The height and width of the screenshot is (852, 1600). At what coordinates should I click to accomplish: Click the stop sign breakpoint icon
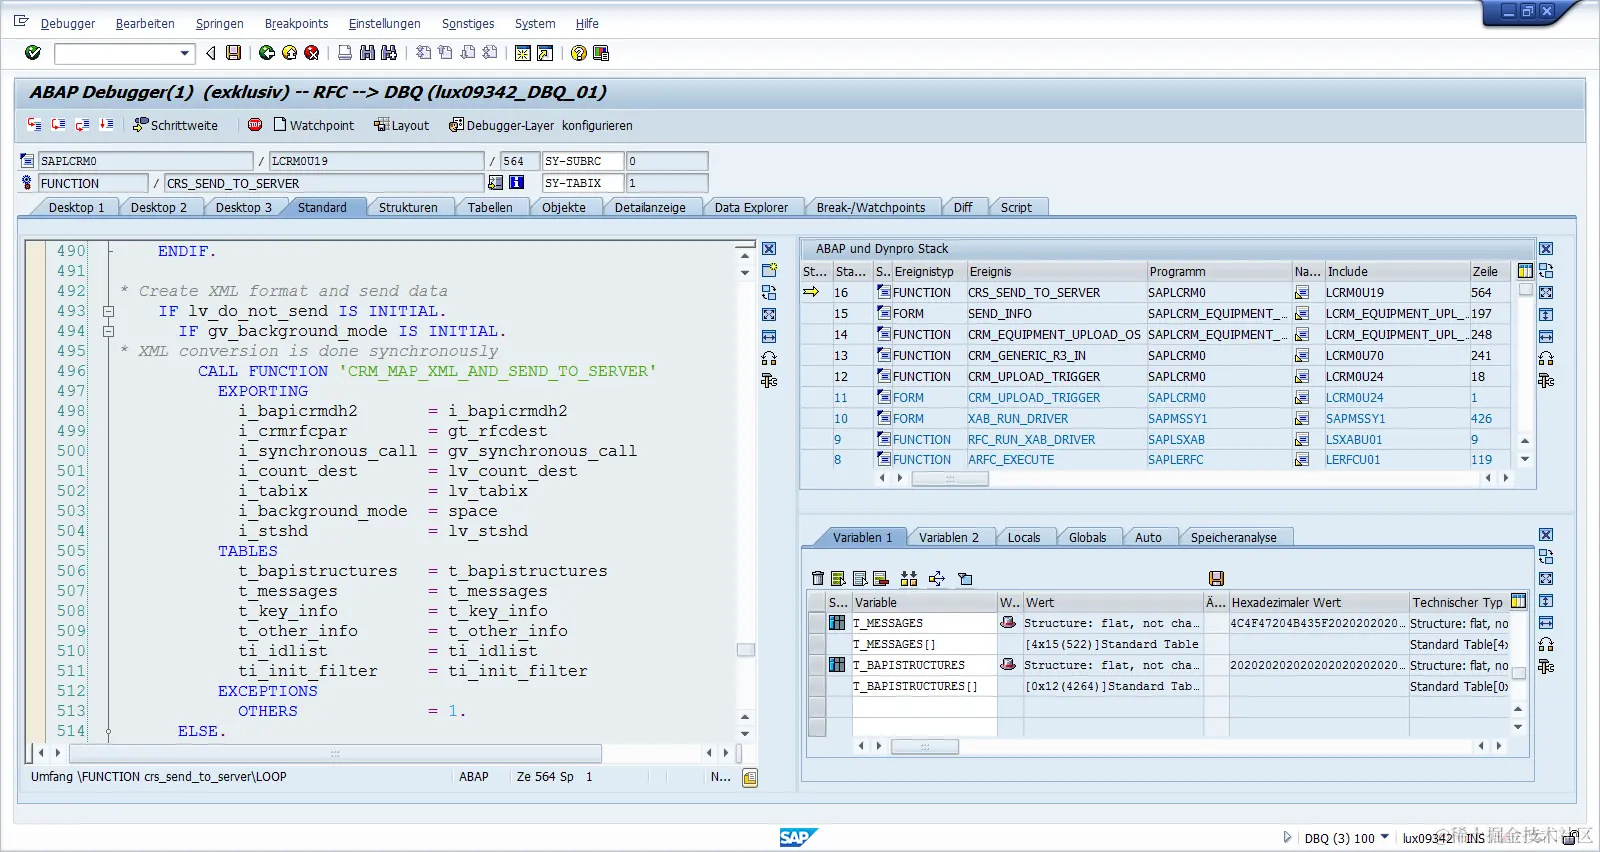click(255, 125)
